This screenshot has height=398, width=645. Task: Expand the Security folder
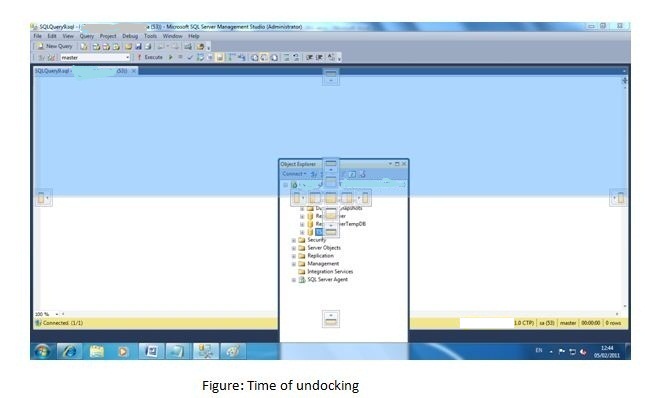[x=294, y=240]
